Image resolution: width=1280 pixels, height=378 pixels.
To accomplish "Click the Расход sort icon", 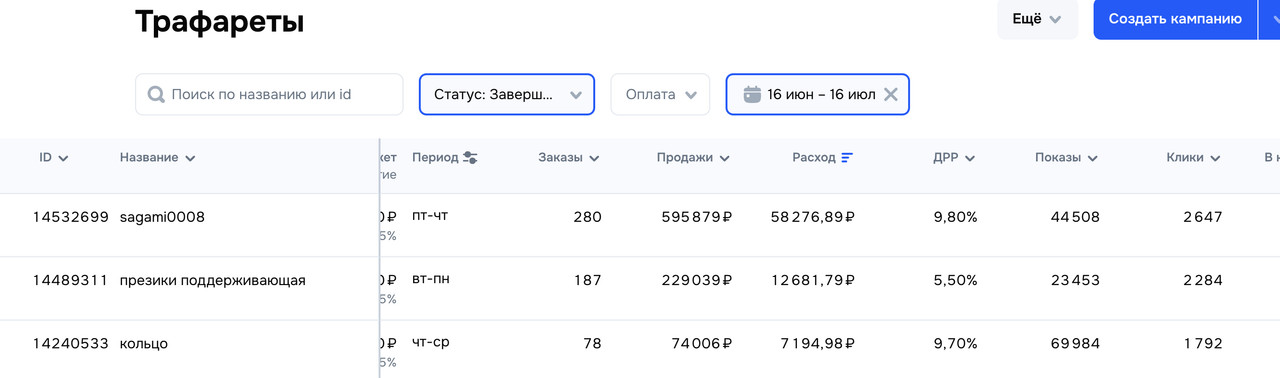I will (847, 158).
